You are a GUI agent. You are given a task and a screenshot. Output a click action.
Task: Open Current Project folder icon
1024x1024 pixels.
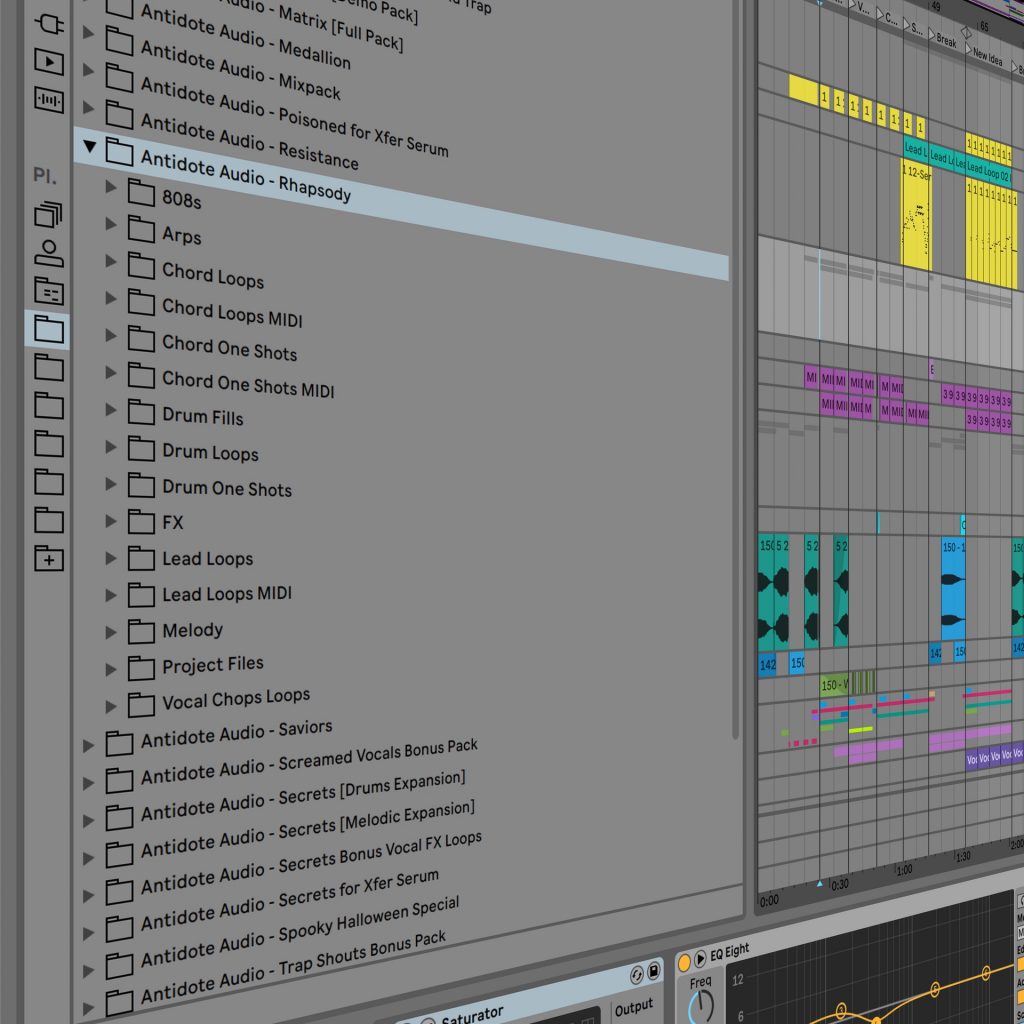[x=48, y=292]
